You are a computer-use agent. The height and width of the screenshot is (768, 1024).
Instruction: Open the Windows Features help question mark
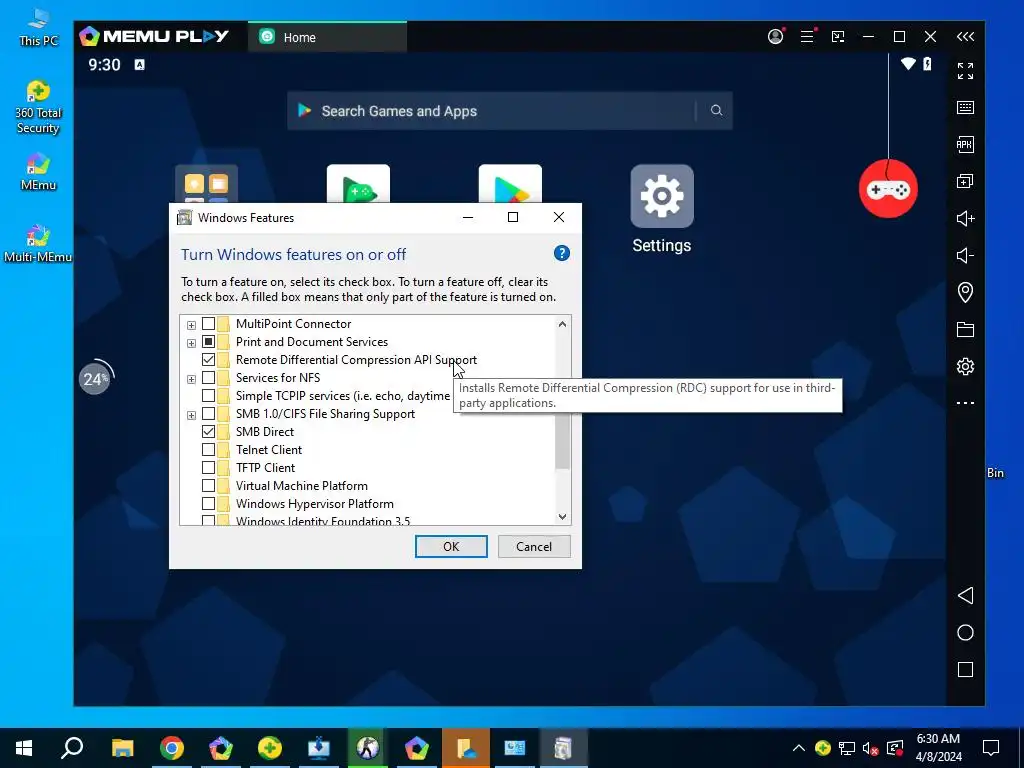562,253
